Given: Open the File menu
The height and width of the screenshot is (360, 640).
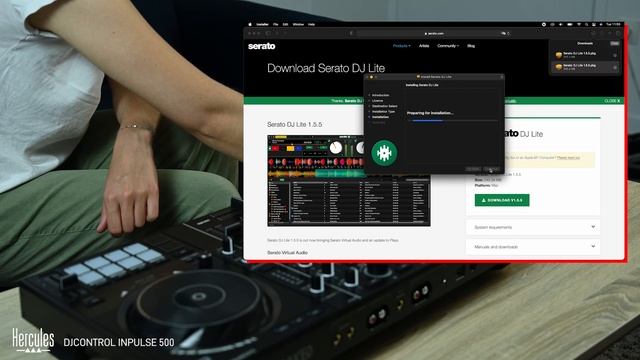Looking at the screenshot, I should click(x=276, y=24).
